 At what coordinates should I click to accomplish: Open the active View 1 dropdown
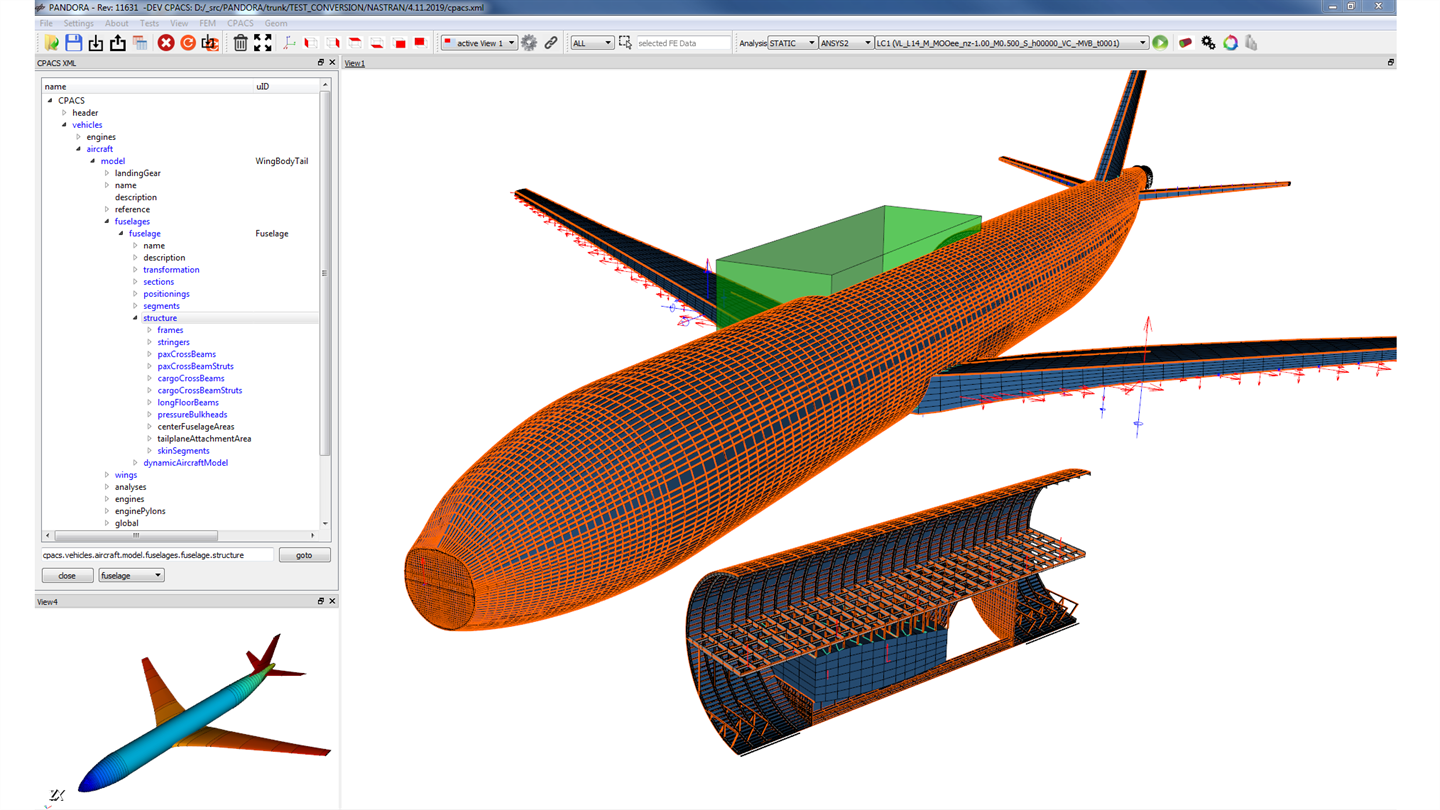479,43
